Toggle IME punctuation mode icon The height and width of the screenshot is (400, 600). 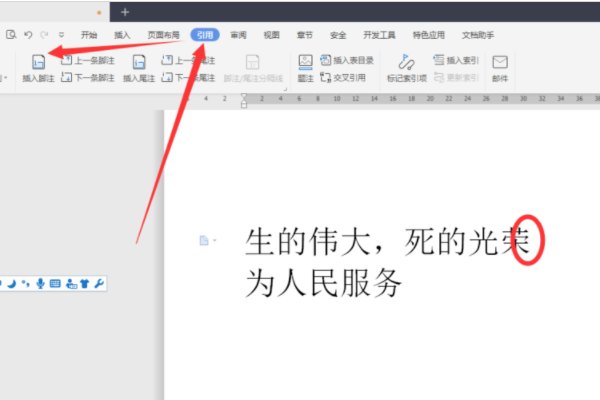click(26, 284)
